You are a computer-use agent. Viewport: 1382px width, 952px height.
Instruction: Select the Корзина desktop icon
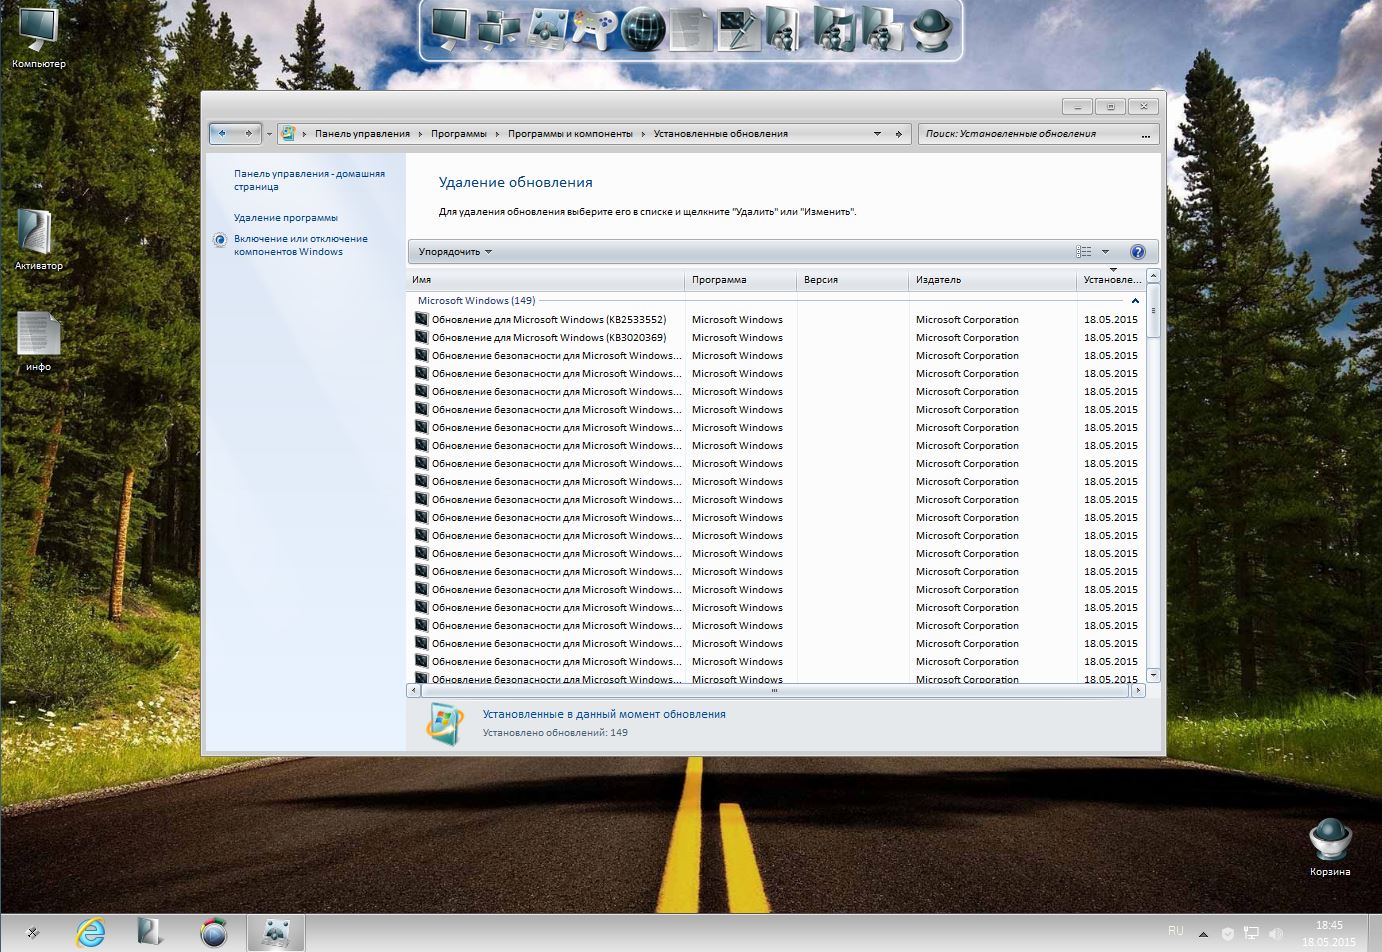(x=1330, y=848)
